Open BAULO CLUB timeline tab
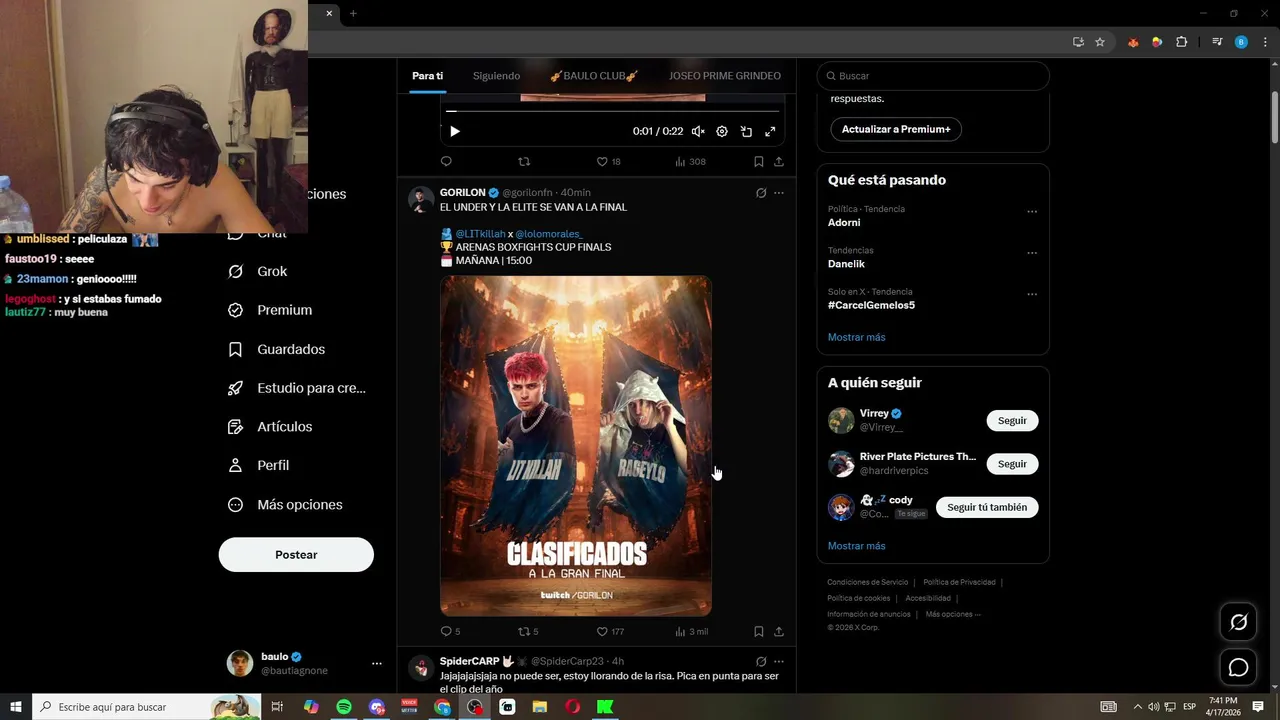 [594, 76]
